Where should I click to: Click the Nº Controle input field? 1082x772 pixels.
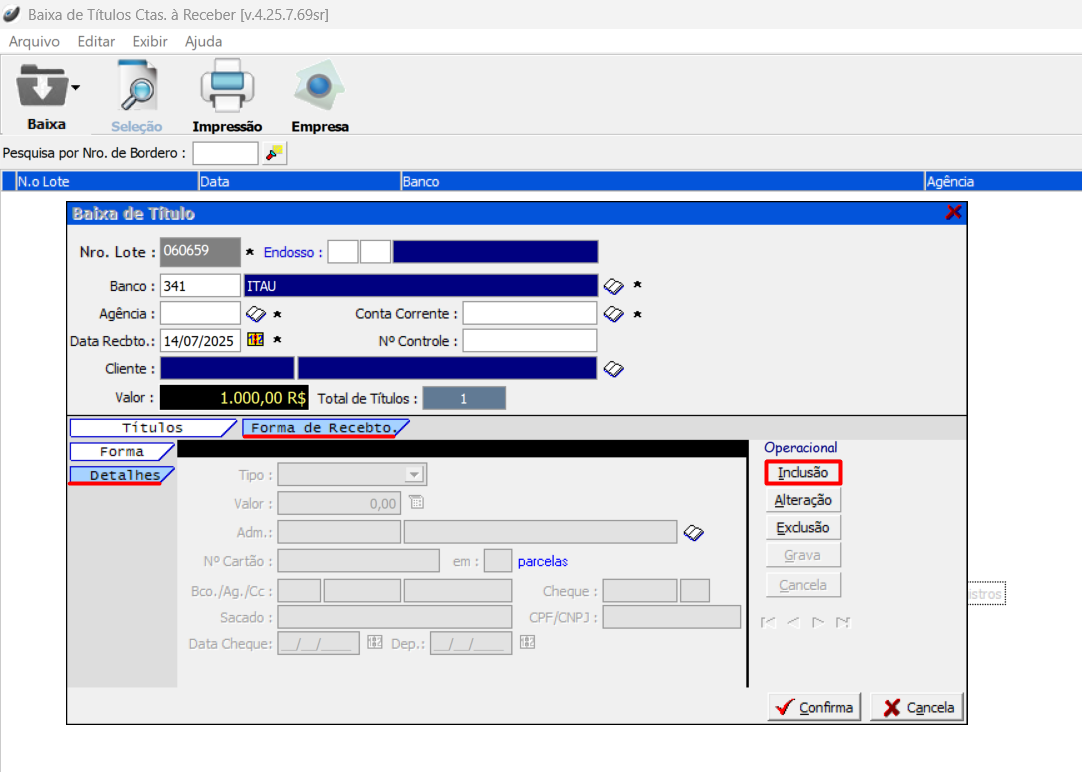tap(529, 341)
